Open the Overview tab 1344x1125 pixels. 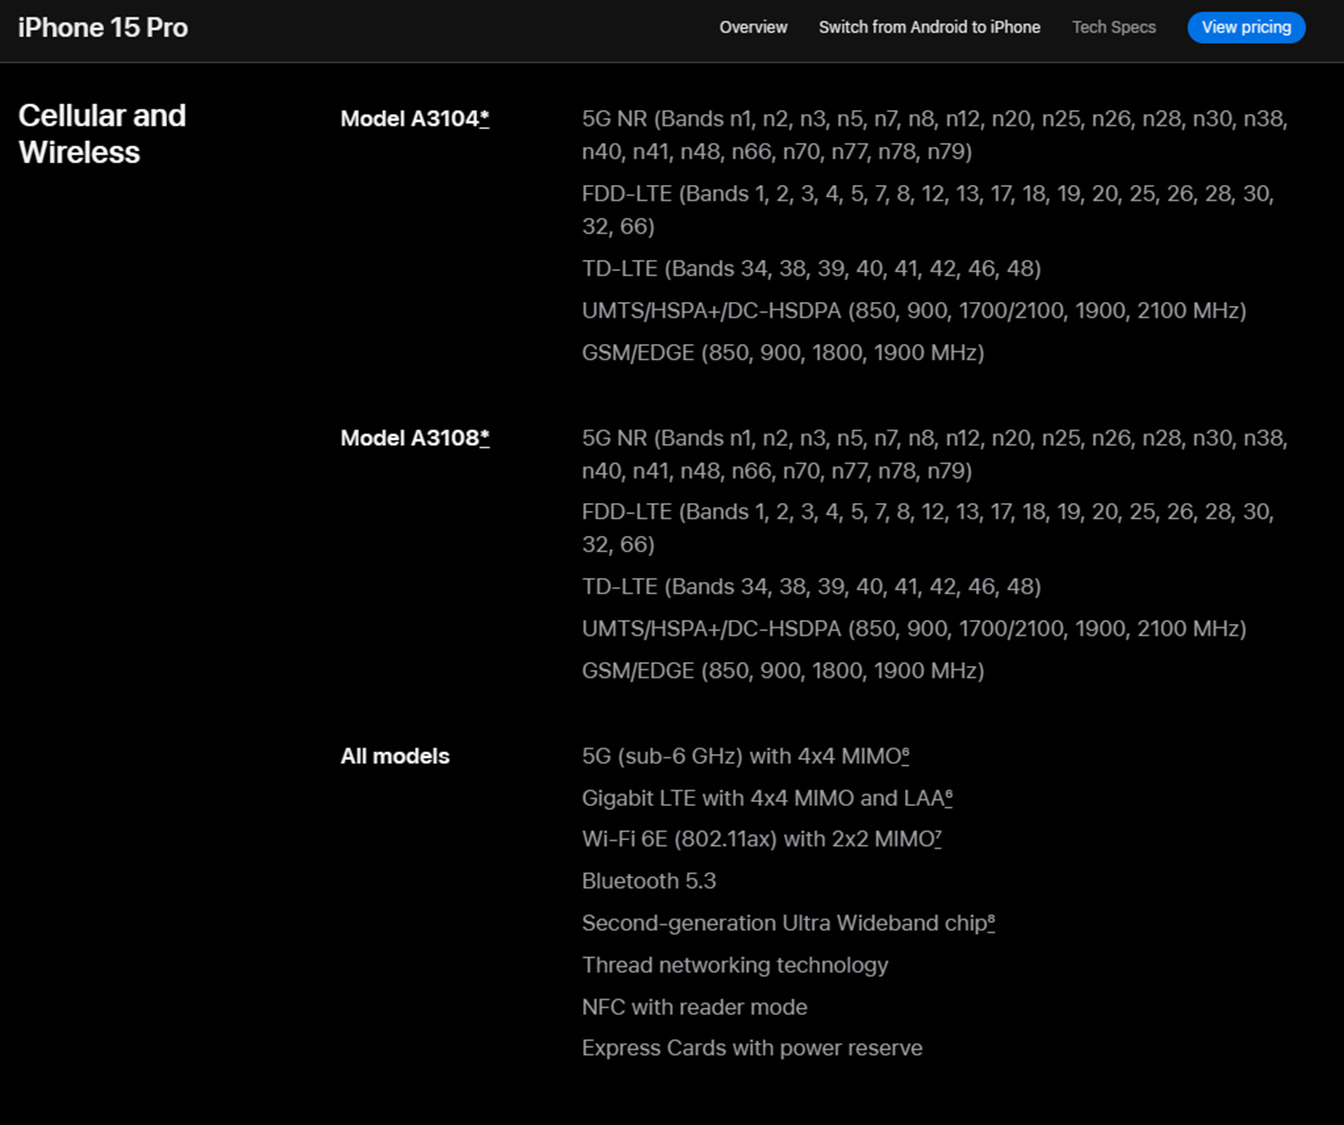[753, 27]
